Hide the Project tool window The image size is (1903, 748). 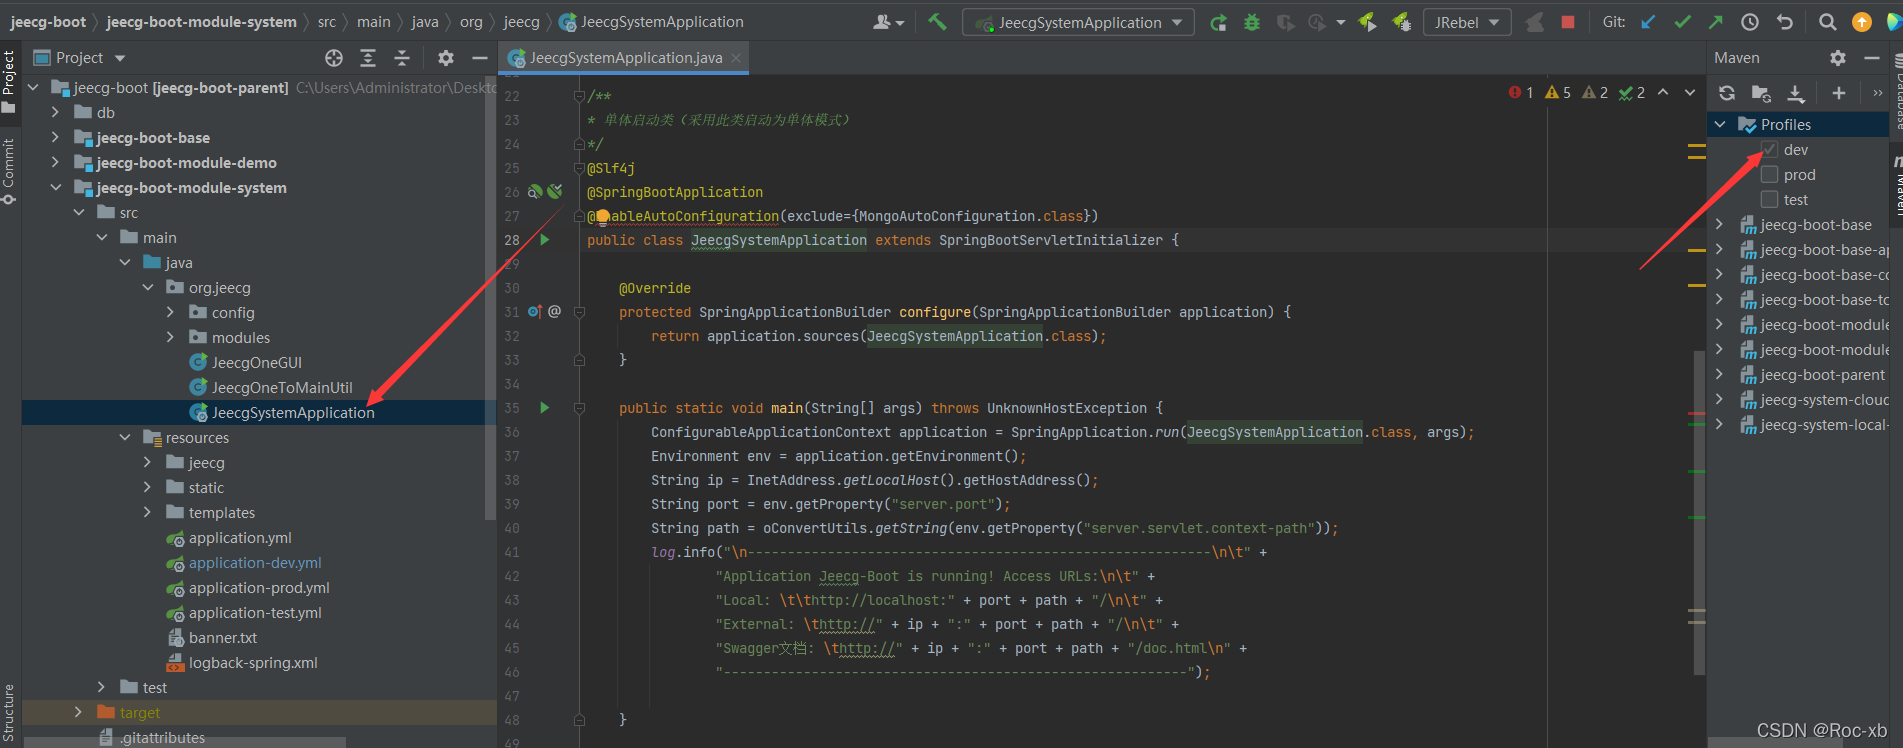[480, 58]
